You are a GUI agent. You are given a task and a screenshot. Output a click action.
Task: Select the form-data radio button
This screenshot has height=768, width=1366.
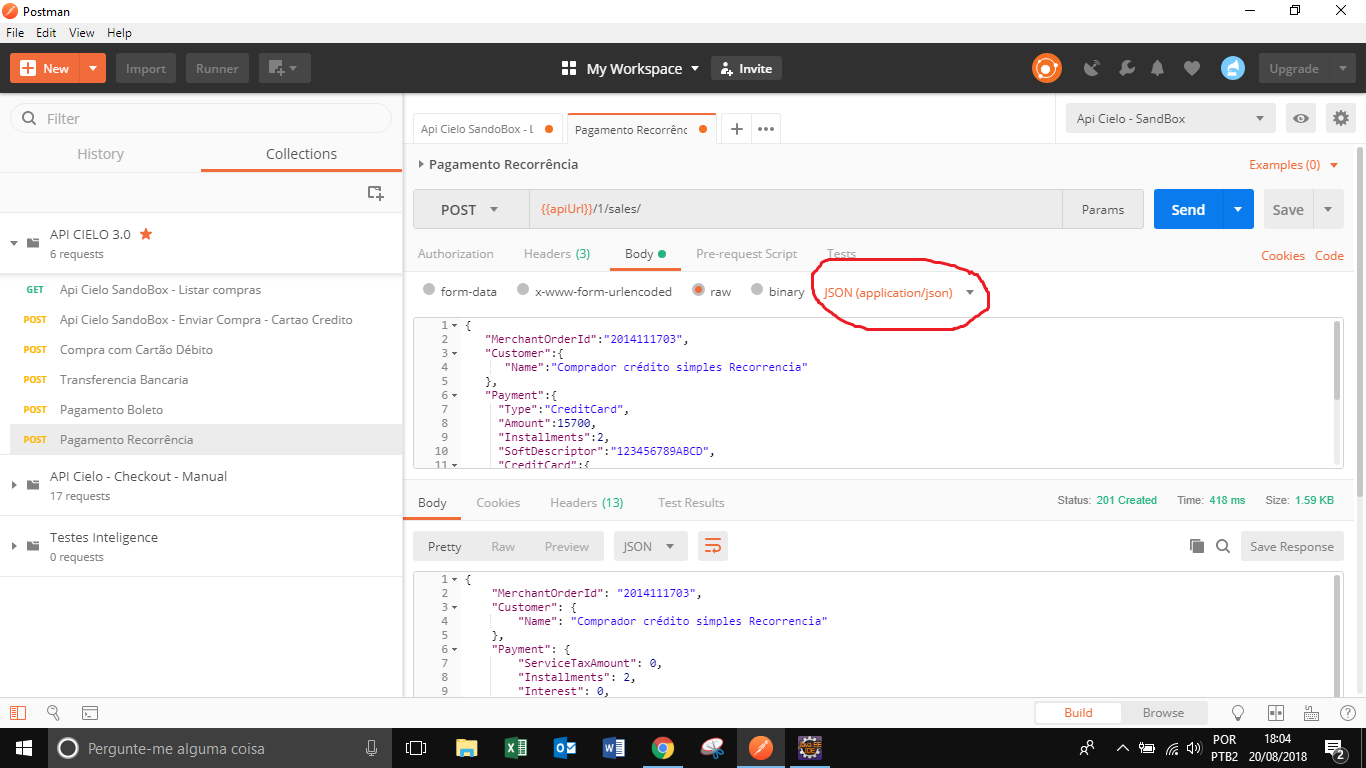pyautogui.click(x=429, y=290)
